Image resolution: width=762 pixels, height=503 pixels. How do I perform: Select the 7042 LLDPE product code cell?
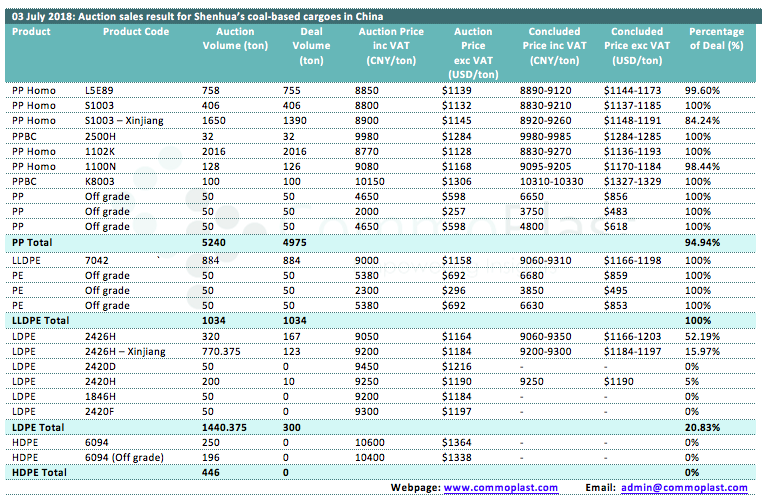97,259
